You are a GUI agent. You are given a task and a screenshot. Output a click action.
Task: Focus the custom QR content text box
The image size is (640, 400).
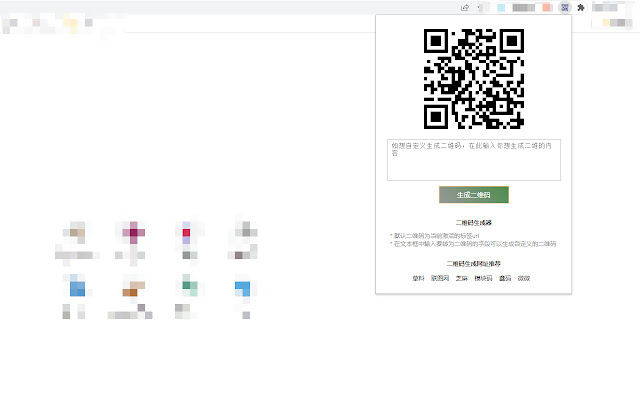[474, 160]
